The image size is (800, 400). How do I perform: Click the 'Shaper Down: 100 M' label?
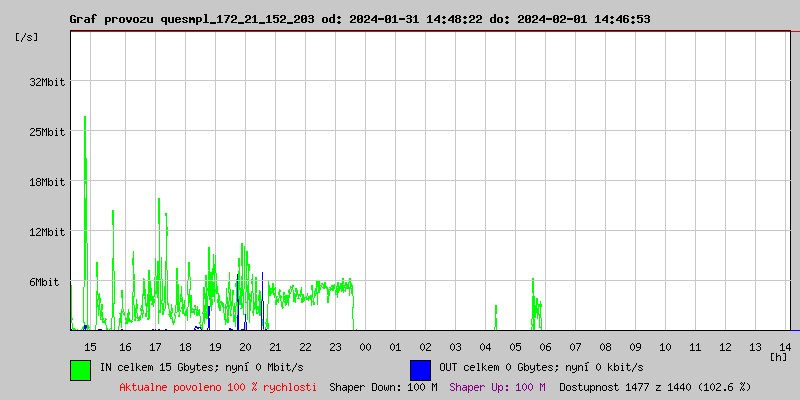(383, 386)
